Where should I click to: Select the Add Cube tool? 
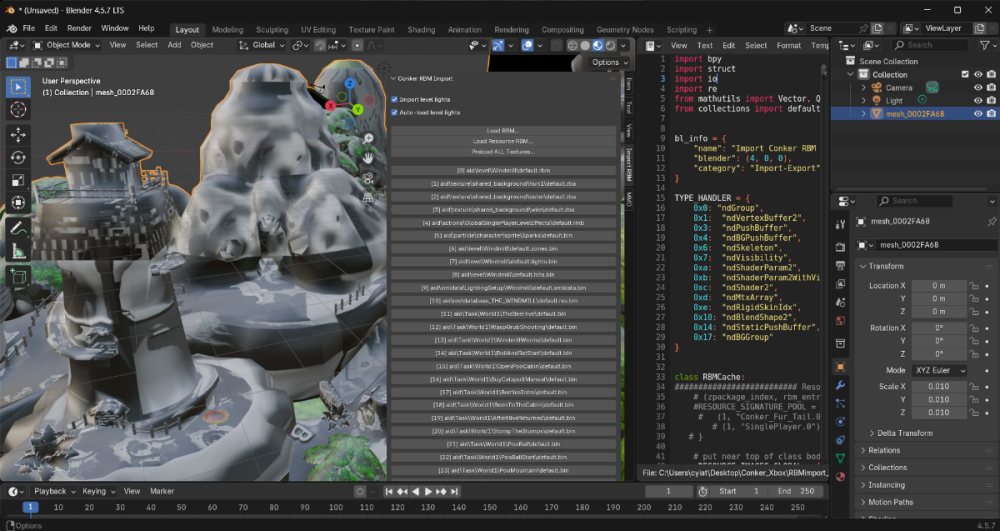(x=18, y=277)
